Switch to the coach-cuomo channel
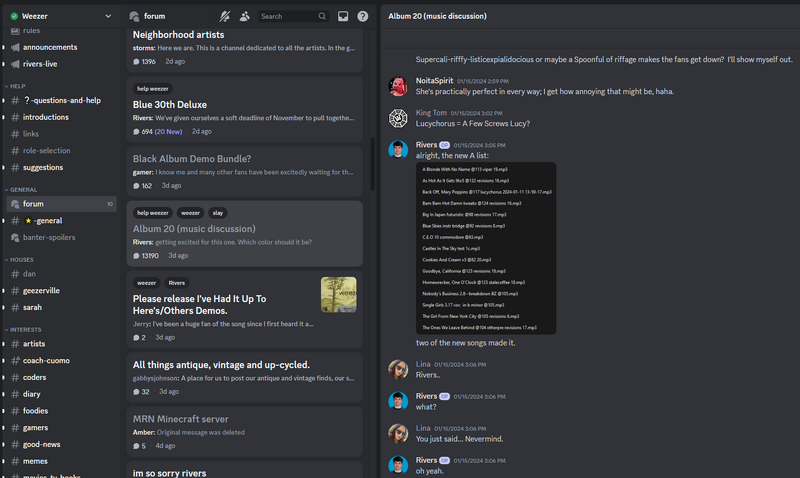Viewport: 800px width, 478px height. click(46, 360)
